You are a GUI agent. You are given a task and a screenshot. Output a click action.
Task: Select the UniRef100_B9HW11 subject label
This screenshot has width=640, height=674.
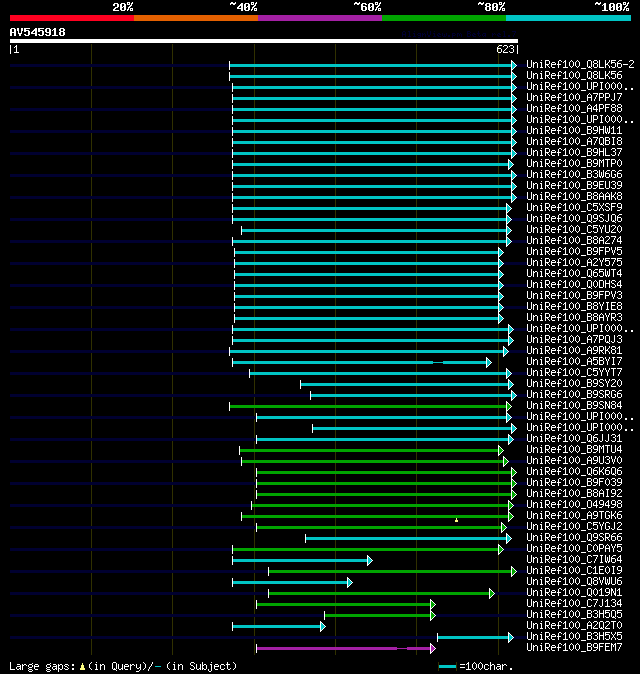pos(574,131)
